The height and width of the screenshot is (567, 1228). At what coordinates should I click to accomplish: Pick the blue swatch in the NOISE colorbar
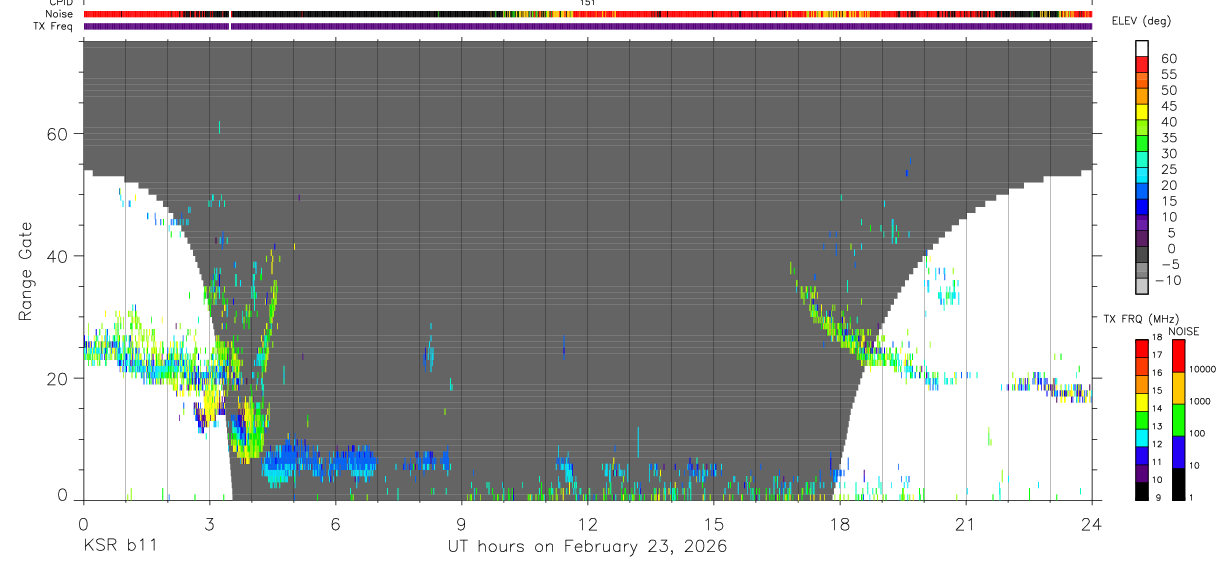pos(1177,452)
